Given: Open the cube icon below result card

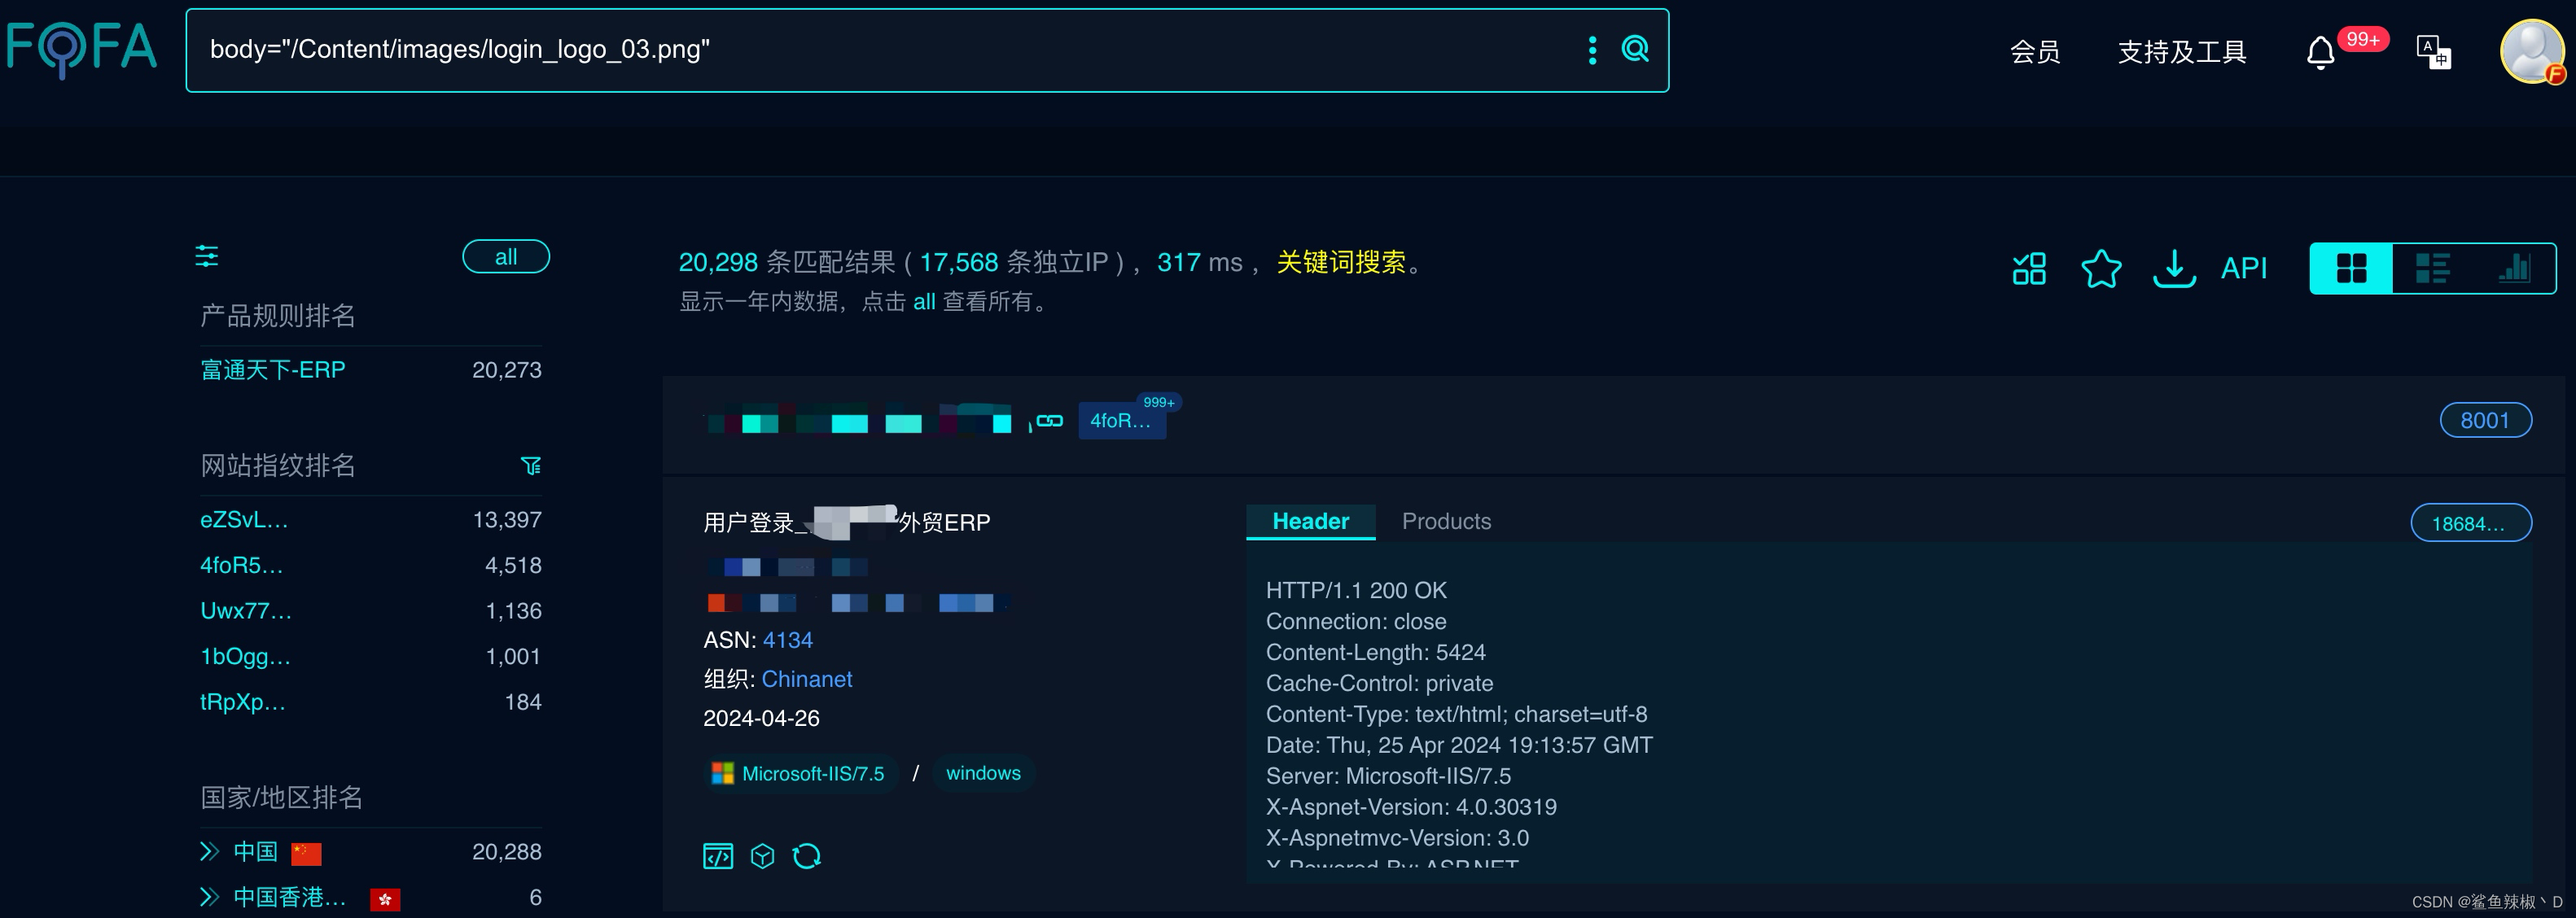Looking at the screenshot, I should [x=762, y=856].
